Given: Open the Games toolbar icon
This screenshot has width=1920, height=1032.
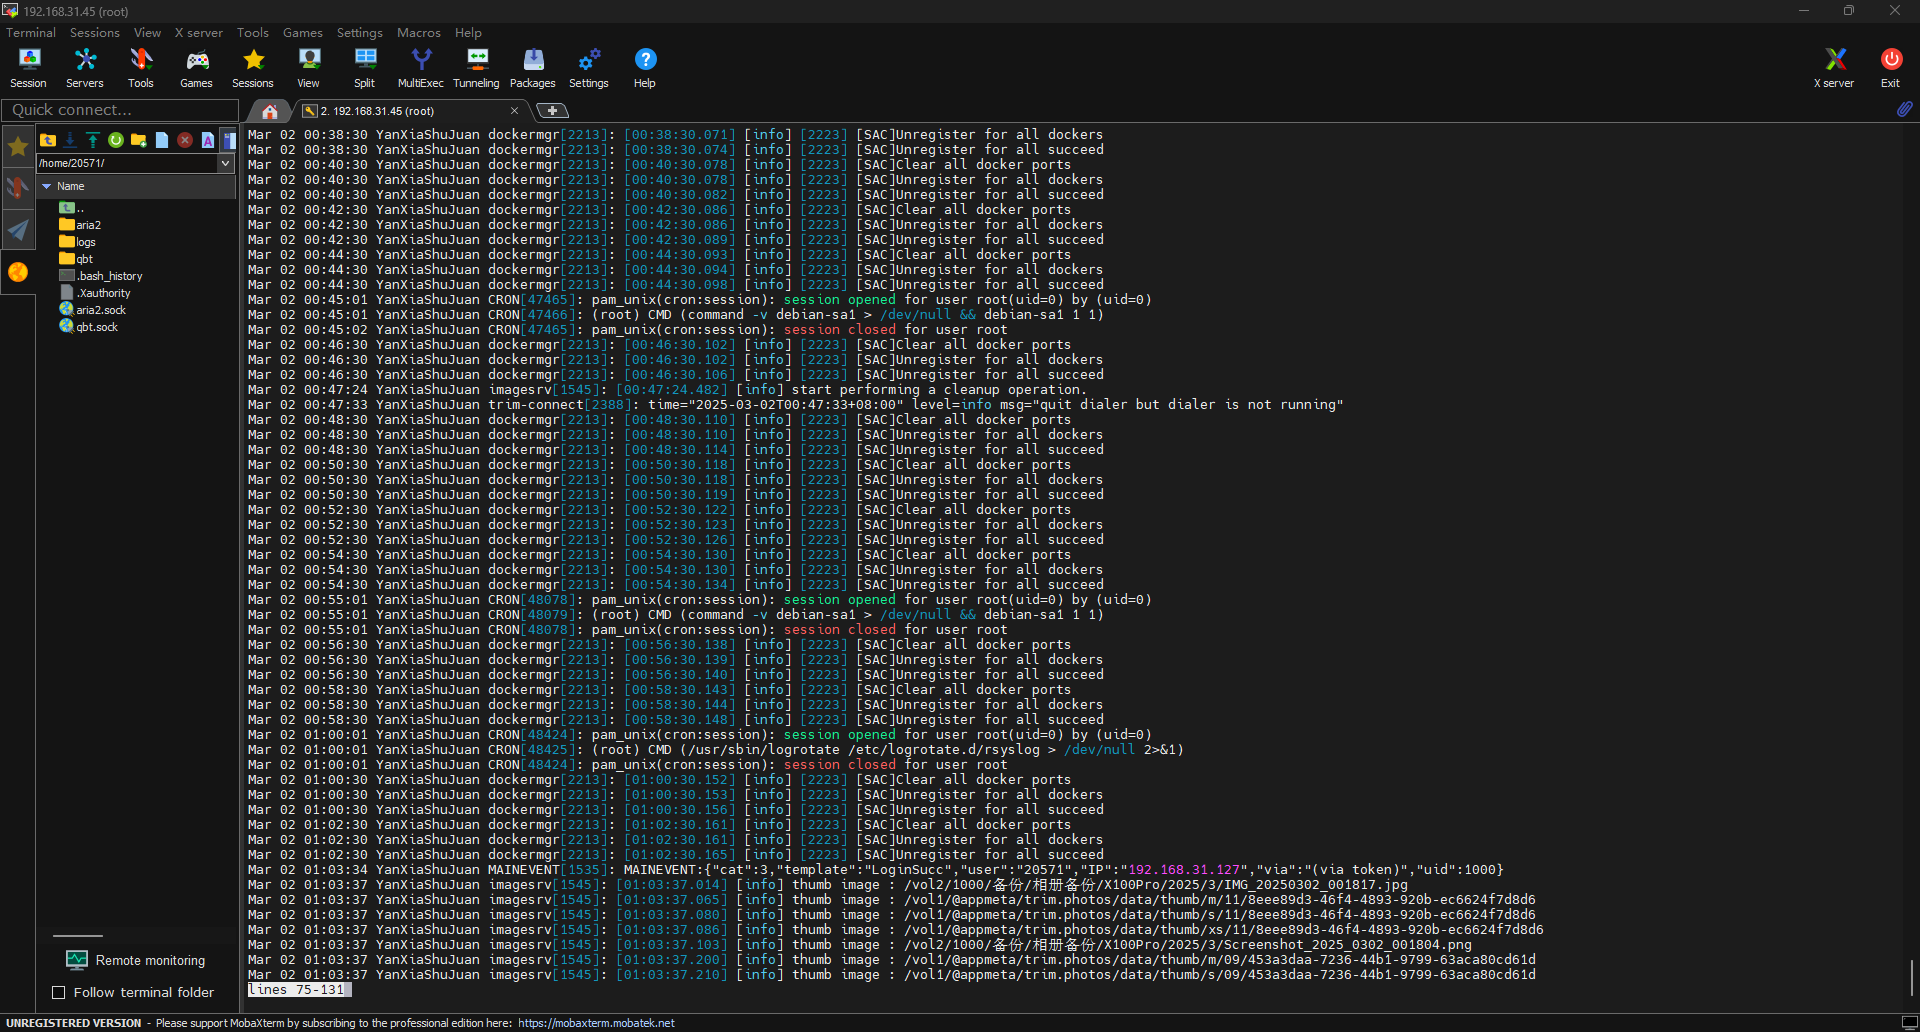Looking at the screenshot, I should [197, 68].
